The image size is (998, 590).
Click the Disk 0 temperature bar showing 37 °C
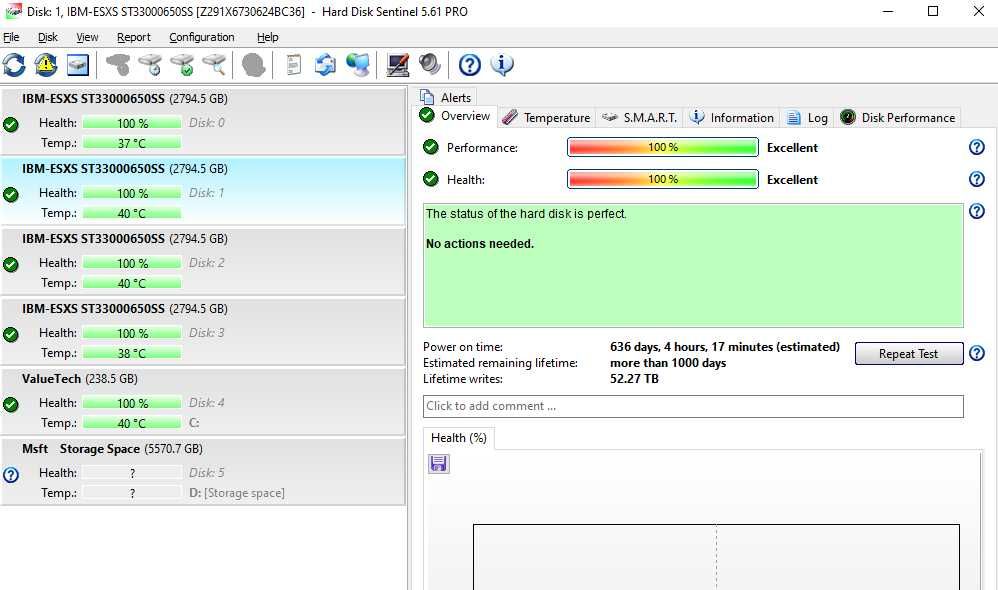click(x=132, y=143)
